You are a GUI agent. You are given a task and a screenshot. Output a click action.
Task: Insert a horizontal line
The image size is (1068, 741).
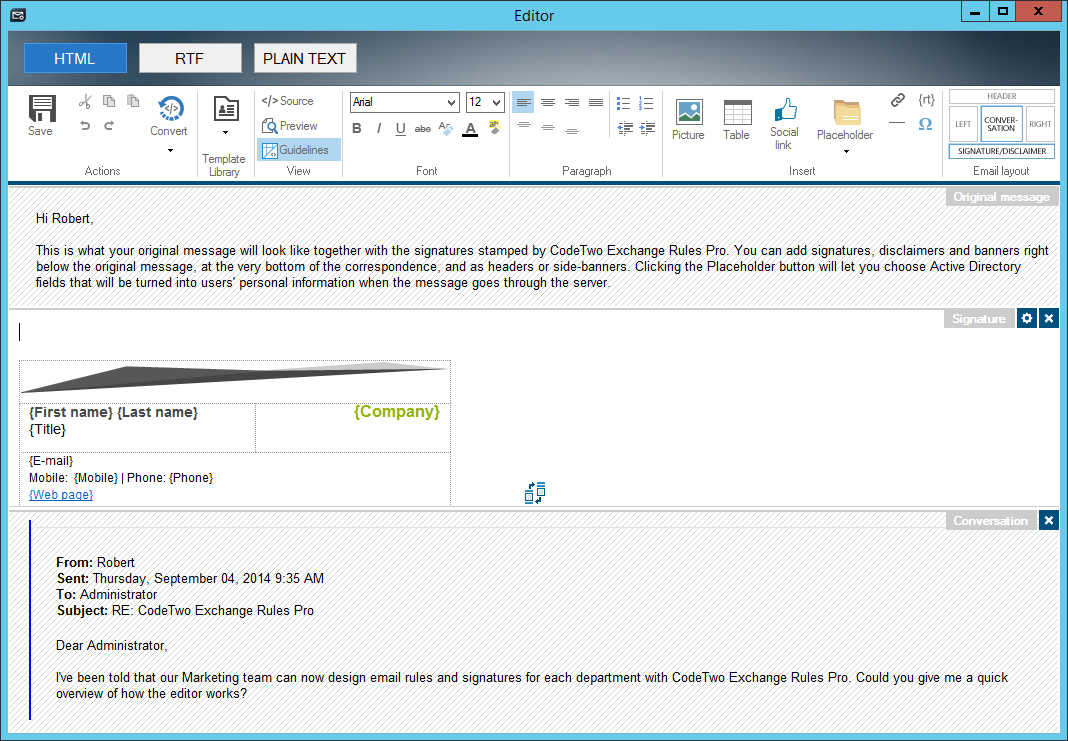point(897,123)
